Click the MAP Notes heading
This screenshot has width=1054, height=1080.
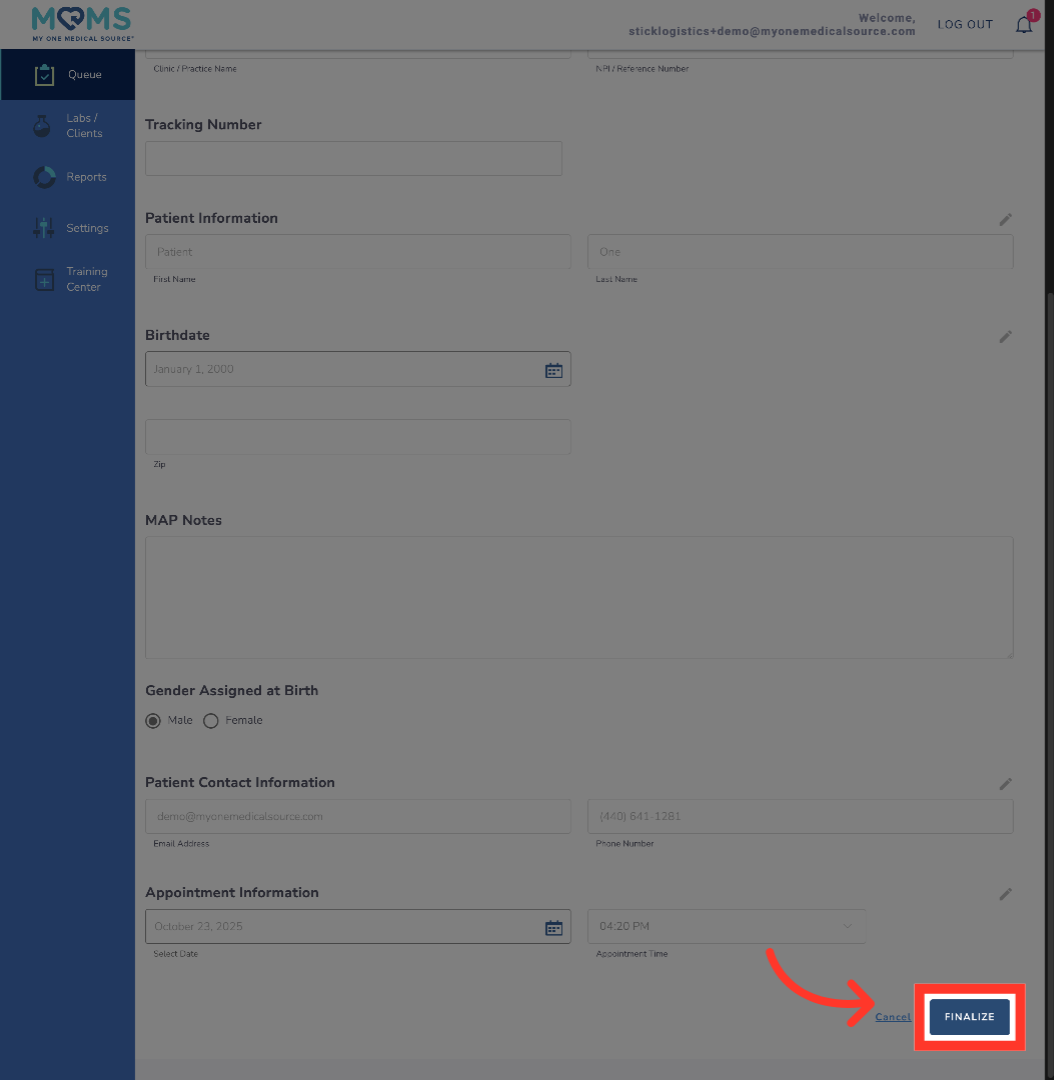click(183, 520)
